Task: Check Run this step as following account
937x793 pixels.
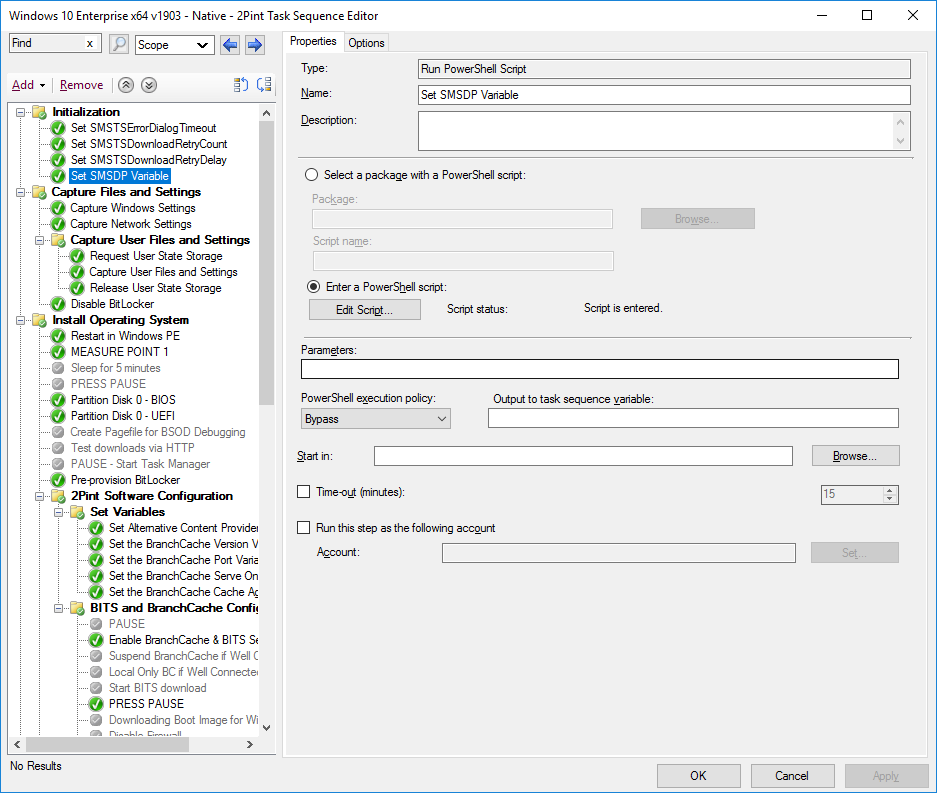Action: 304,528
